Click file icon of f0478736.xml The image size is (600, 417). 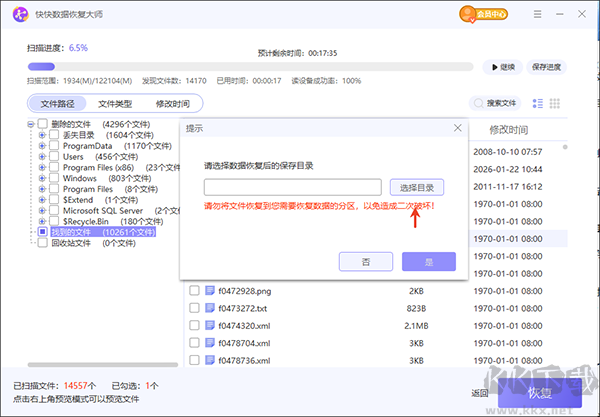210,360
